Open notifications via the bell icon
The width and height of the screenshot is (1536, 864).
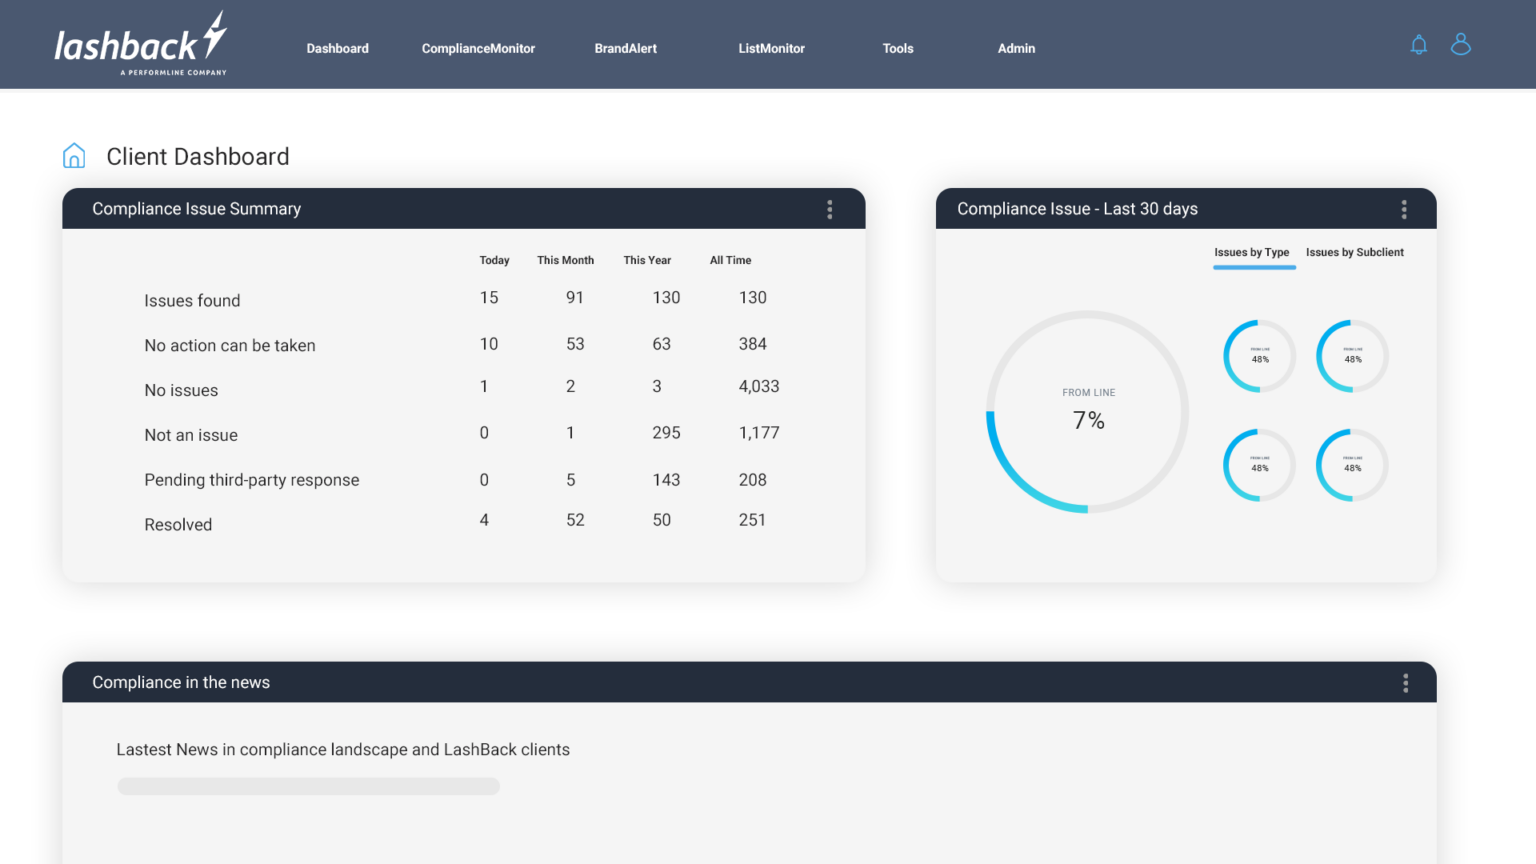1418,44
